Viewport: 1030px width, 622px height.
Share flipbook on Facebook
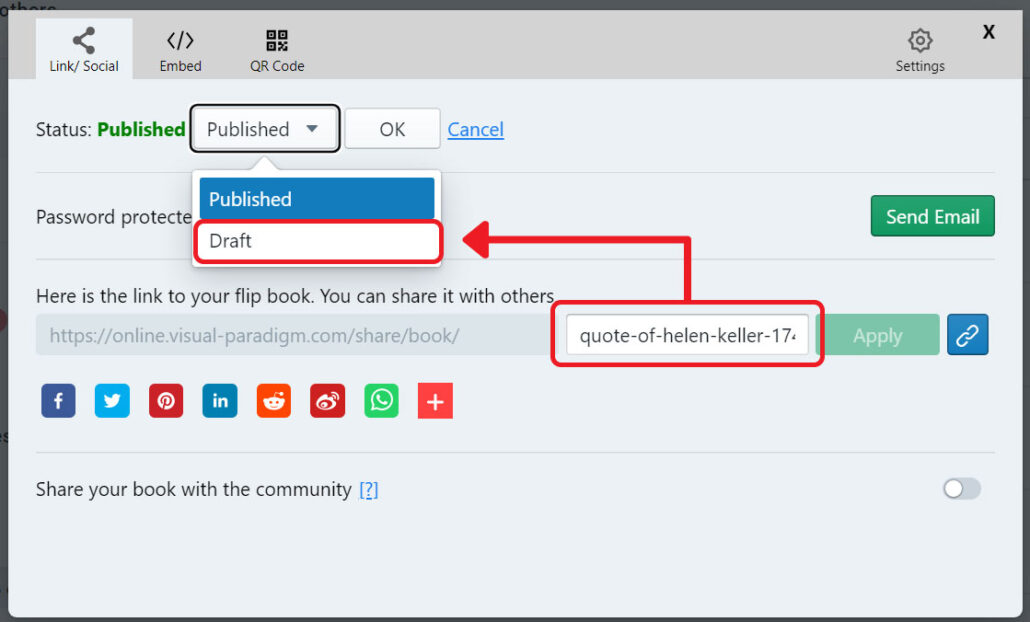tap(58, 401)
